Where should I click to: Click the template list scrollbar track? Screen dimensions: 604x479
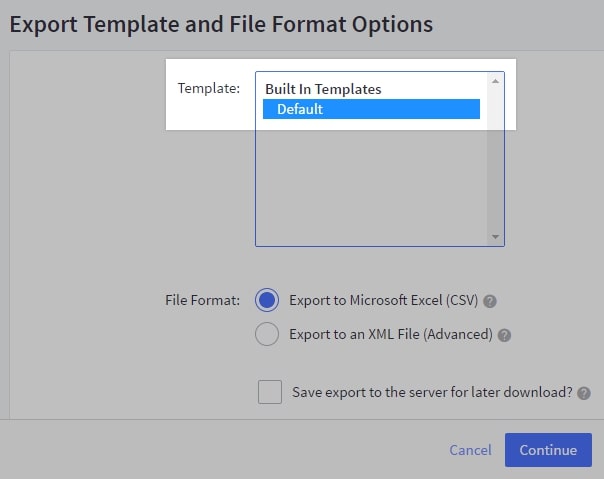[x=495, y=160]
